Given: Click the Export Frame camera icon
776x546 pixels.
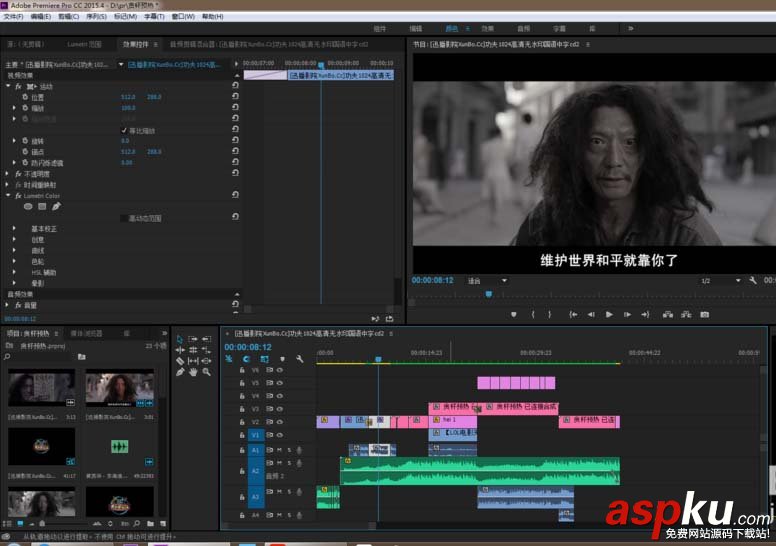Looking at the screenshot, I should click(704, 314).
